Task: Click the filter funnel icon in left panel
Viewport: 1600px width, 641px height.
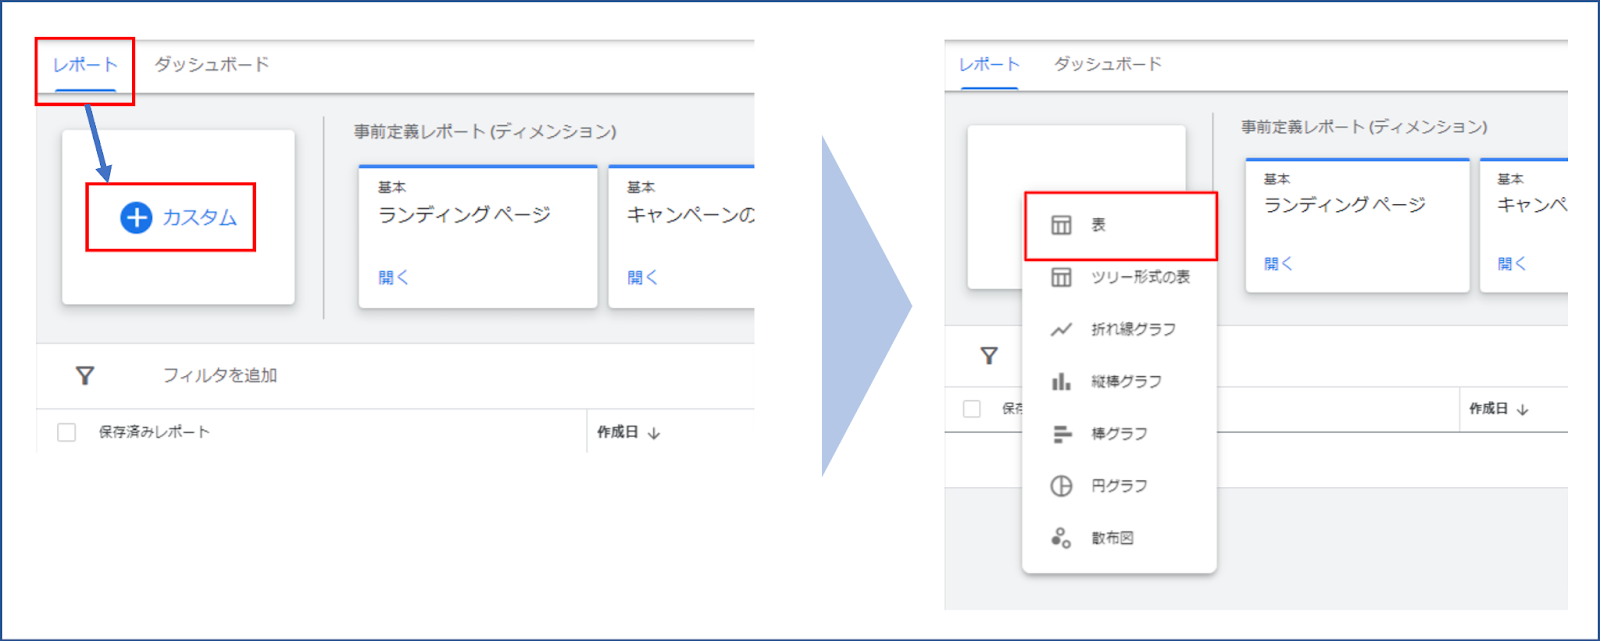Action: pyautogui.click(x=85, y=375)
